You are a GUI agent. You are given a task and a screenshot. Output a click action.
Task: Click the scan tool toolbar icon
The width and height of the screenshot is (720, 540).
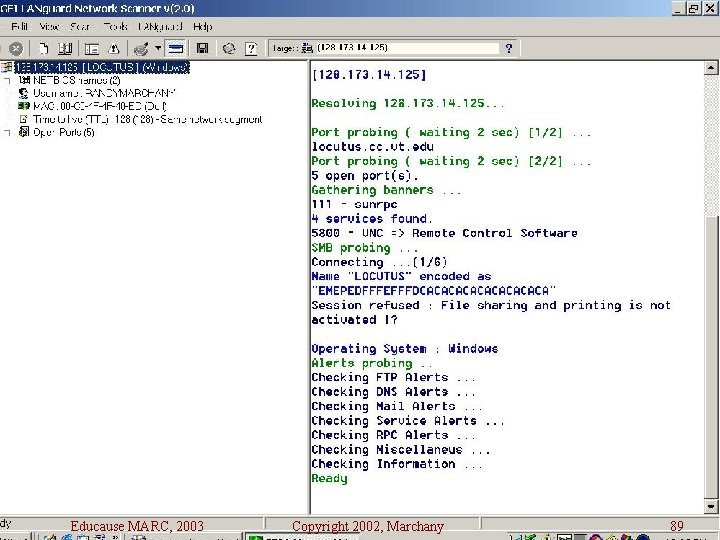pyautogui.click(x=141, y=48)
